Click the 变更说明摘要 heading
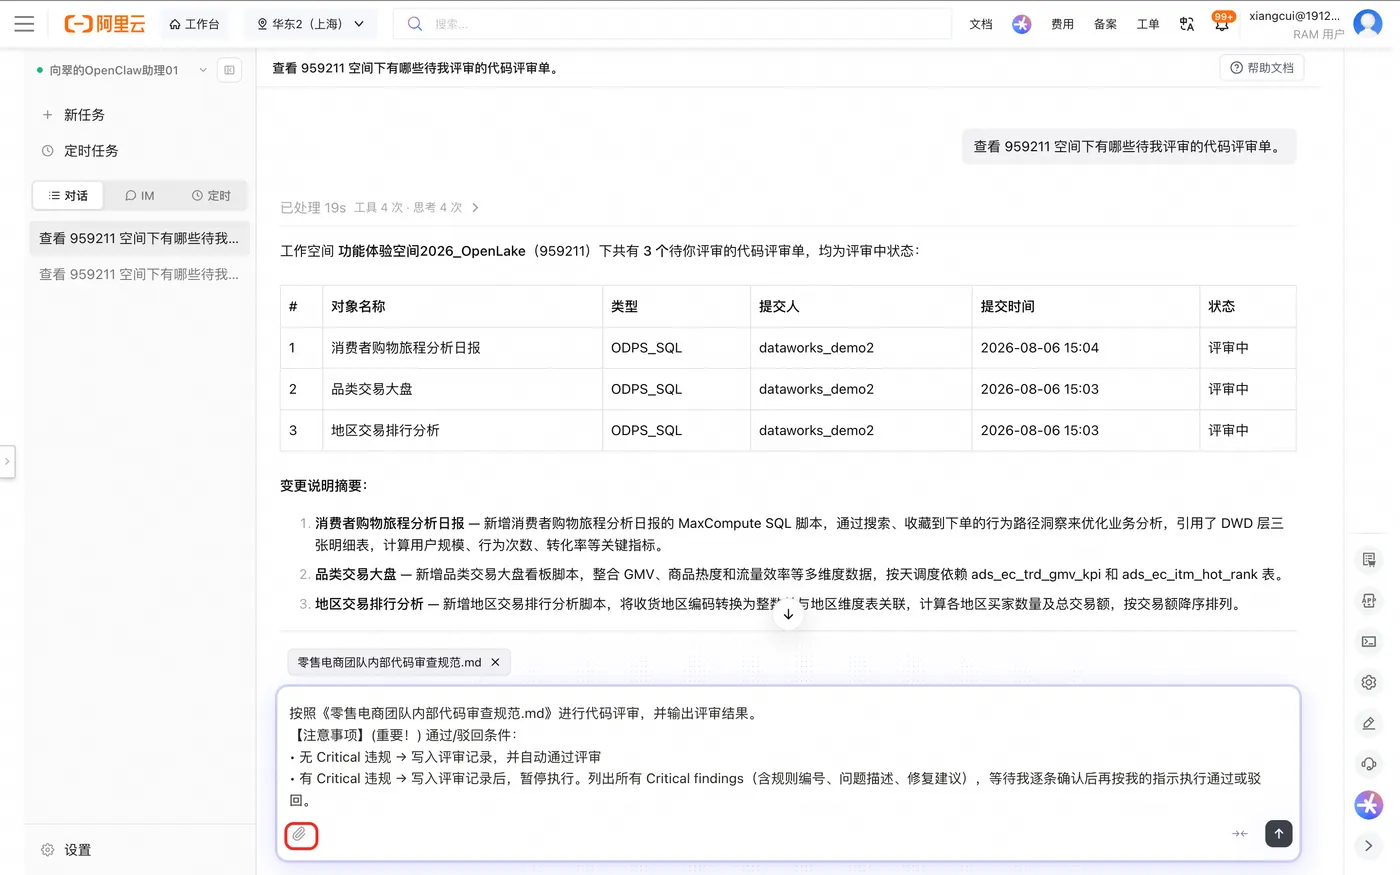This screenshot has width=1400, height=875. pos(324,486)
